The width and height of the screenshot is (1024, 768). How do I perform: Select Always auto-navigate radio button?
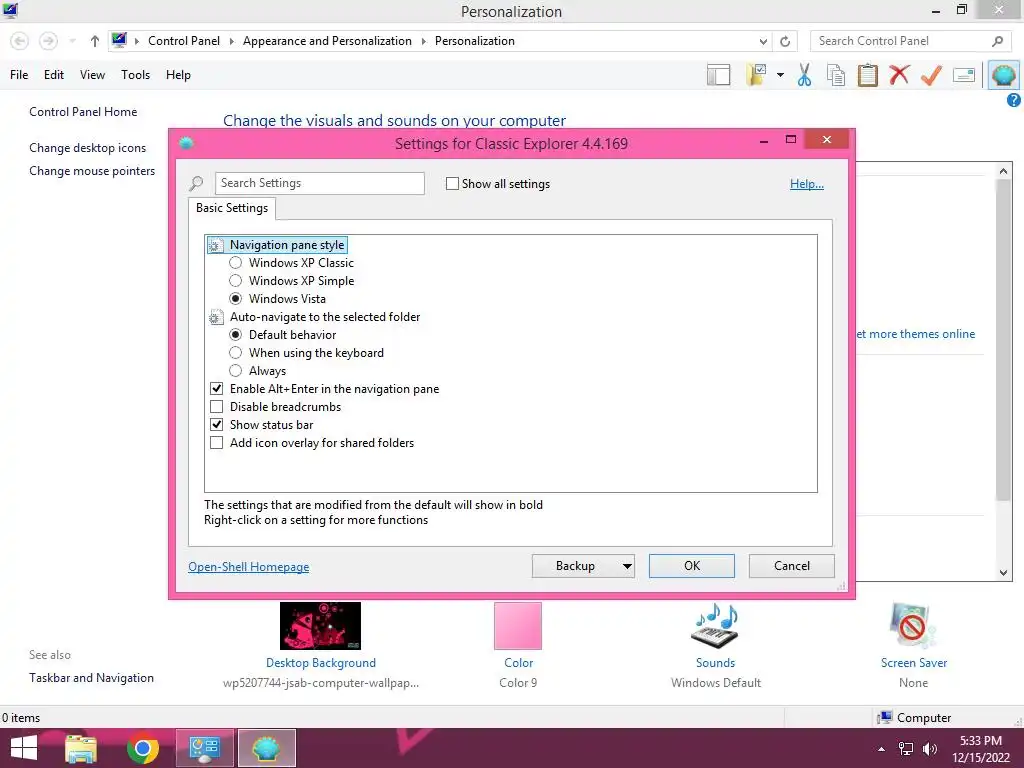(236, 371)
